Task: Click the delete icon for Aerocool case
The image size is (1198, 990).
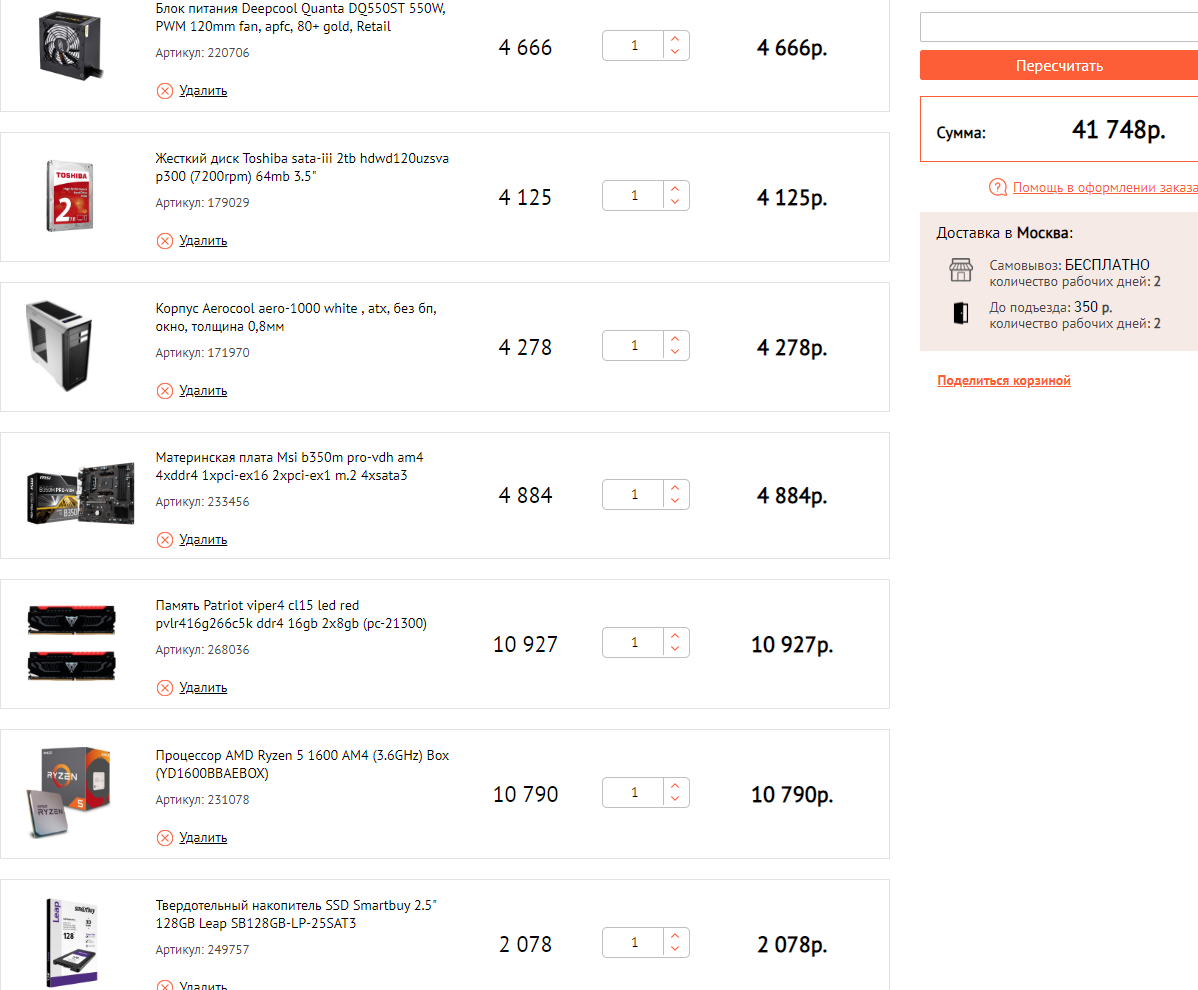Action: (x=165, y=391)
